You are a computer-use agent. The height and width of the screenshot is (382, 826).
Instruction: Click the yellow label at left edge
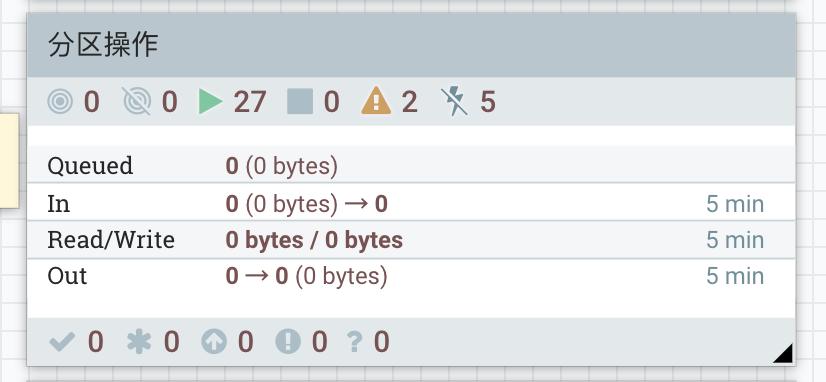tap(9, 160)
